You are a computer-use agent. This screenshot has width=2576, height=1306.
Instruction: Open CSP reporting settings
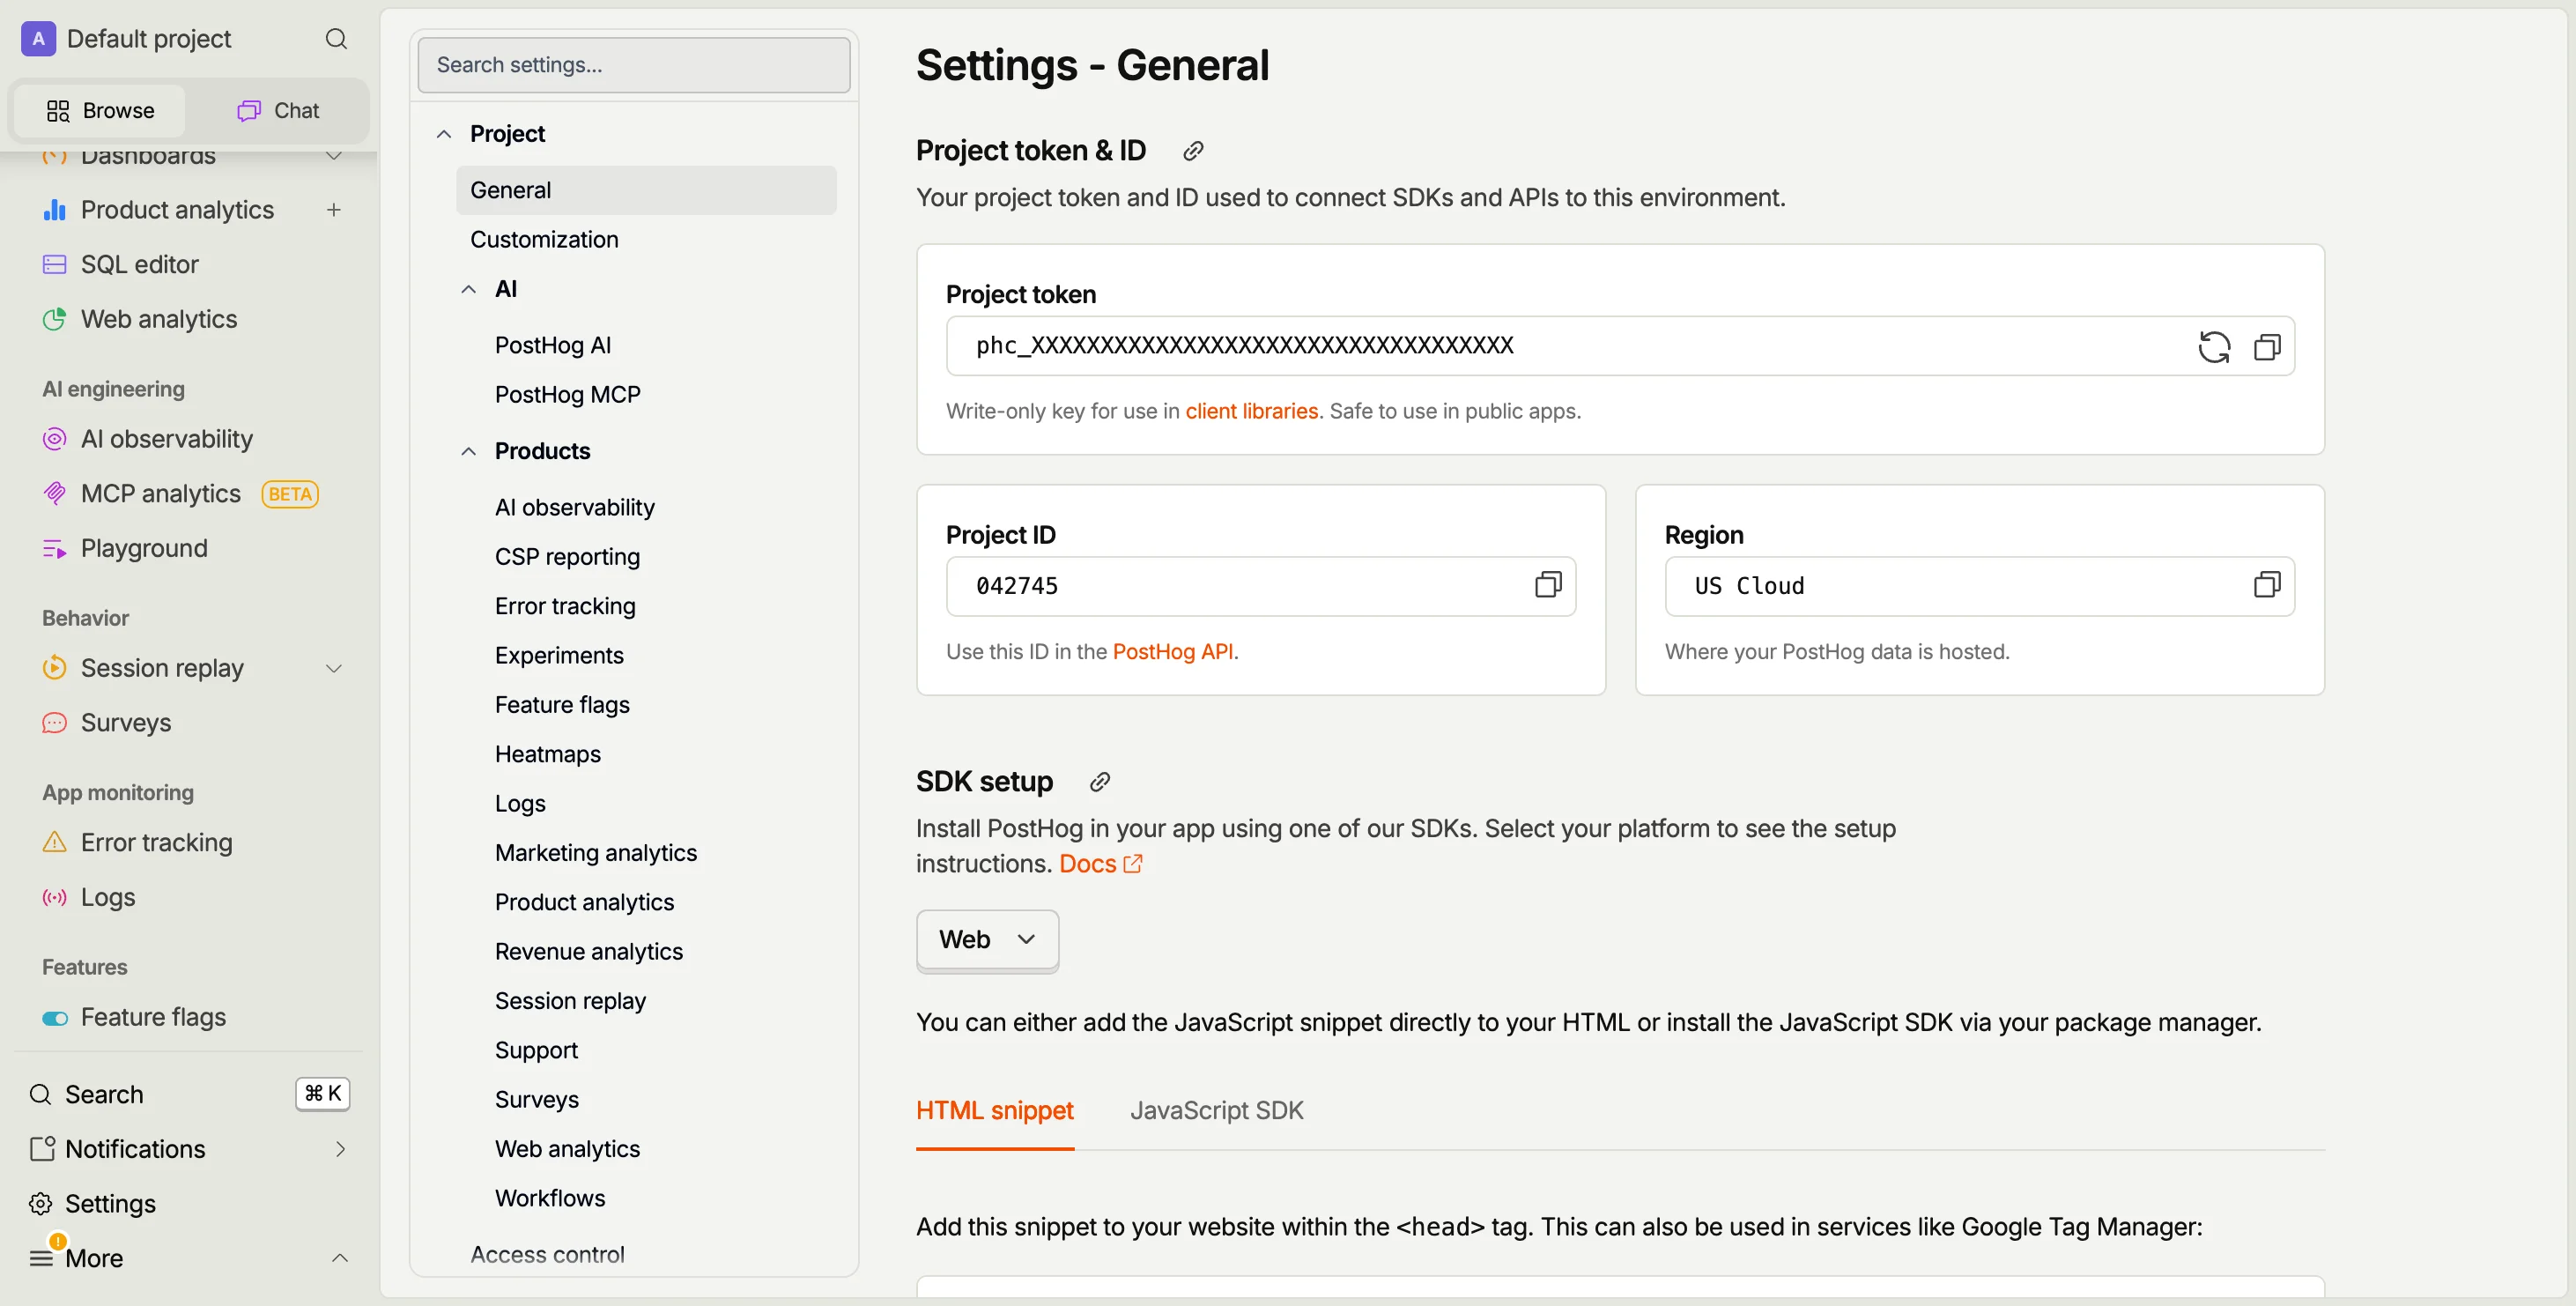567,557
